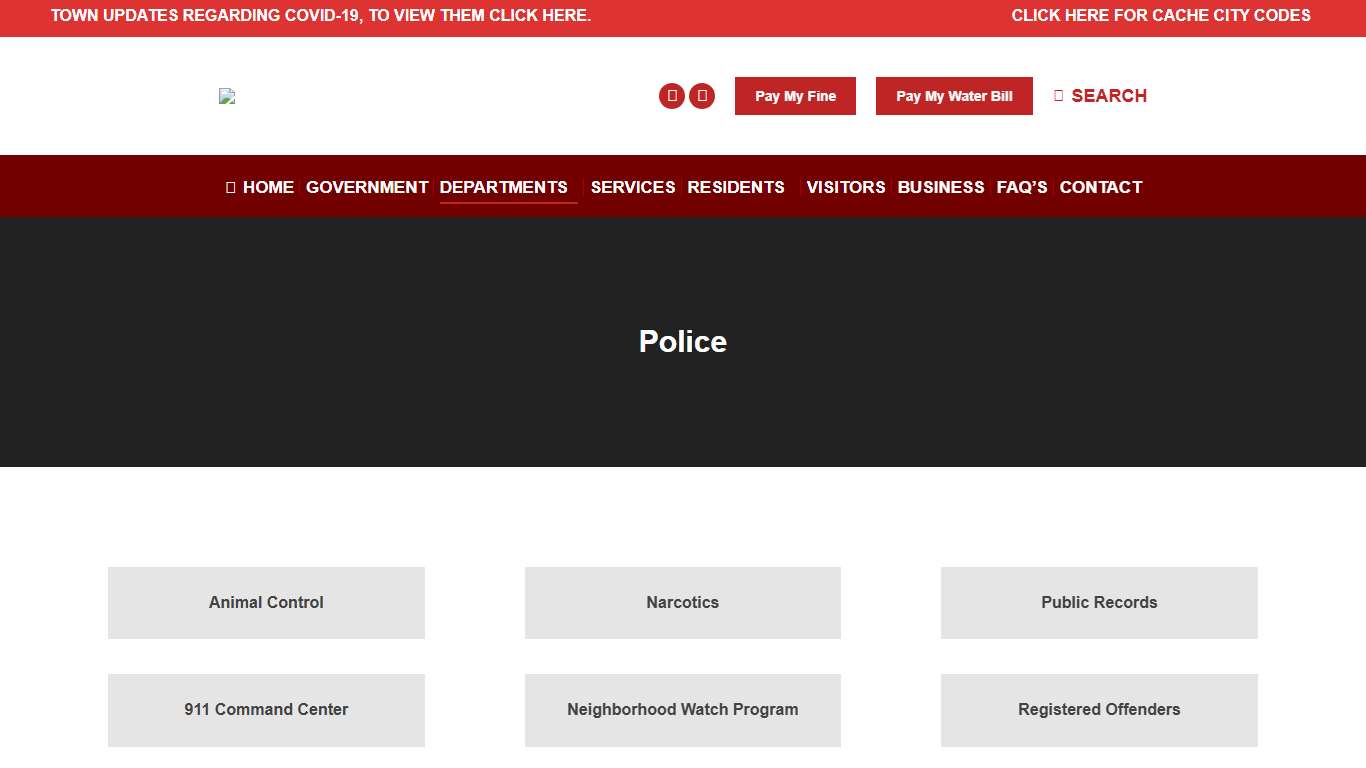
Task: Open the Neighborhood Watch Program page
Action: [683, 709]
